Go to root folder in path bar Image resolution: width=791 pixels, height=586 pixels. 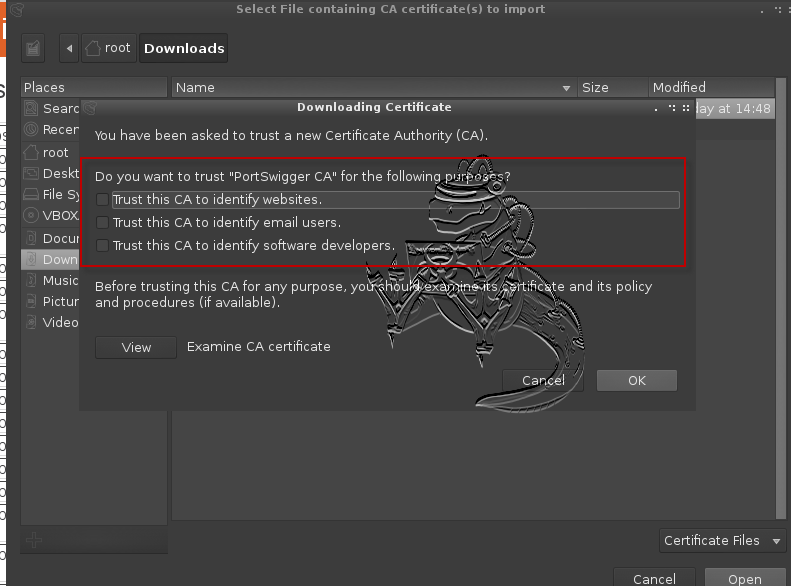(108, 48)
